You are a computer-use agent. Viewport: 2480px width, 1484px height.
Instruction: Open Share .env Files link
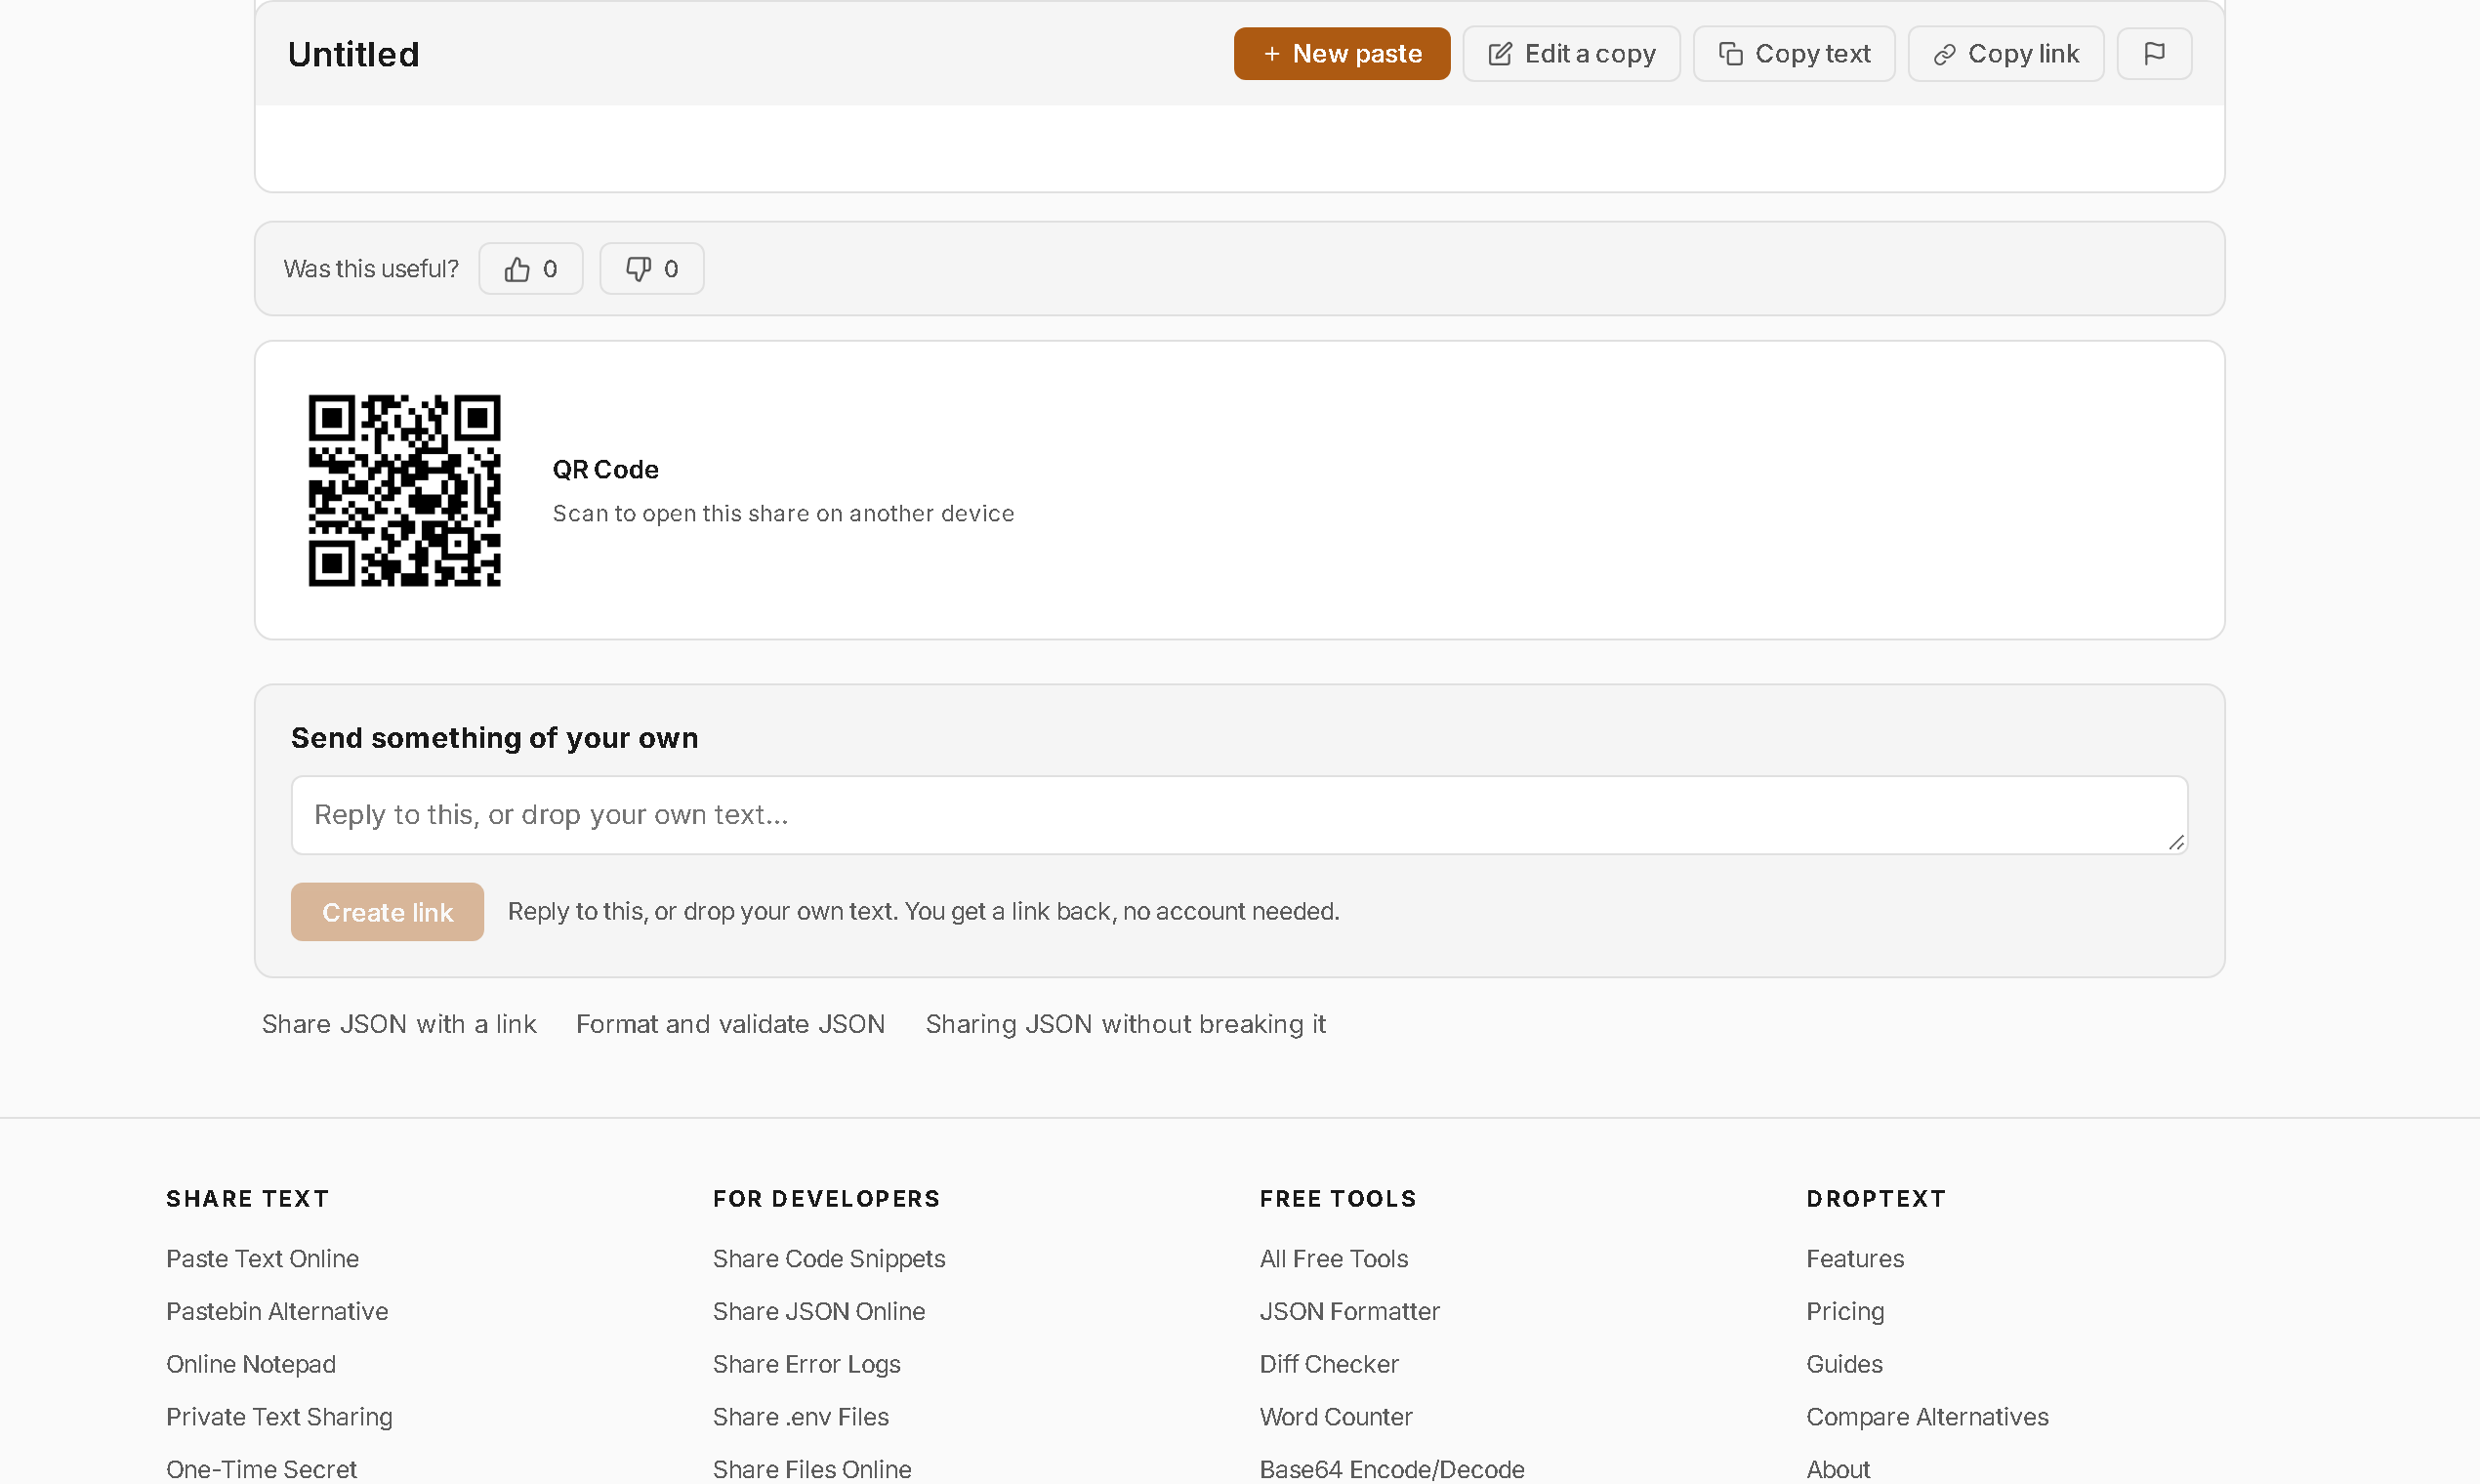800,1417
